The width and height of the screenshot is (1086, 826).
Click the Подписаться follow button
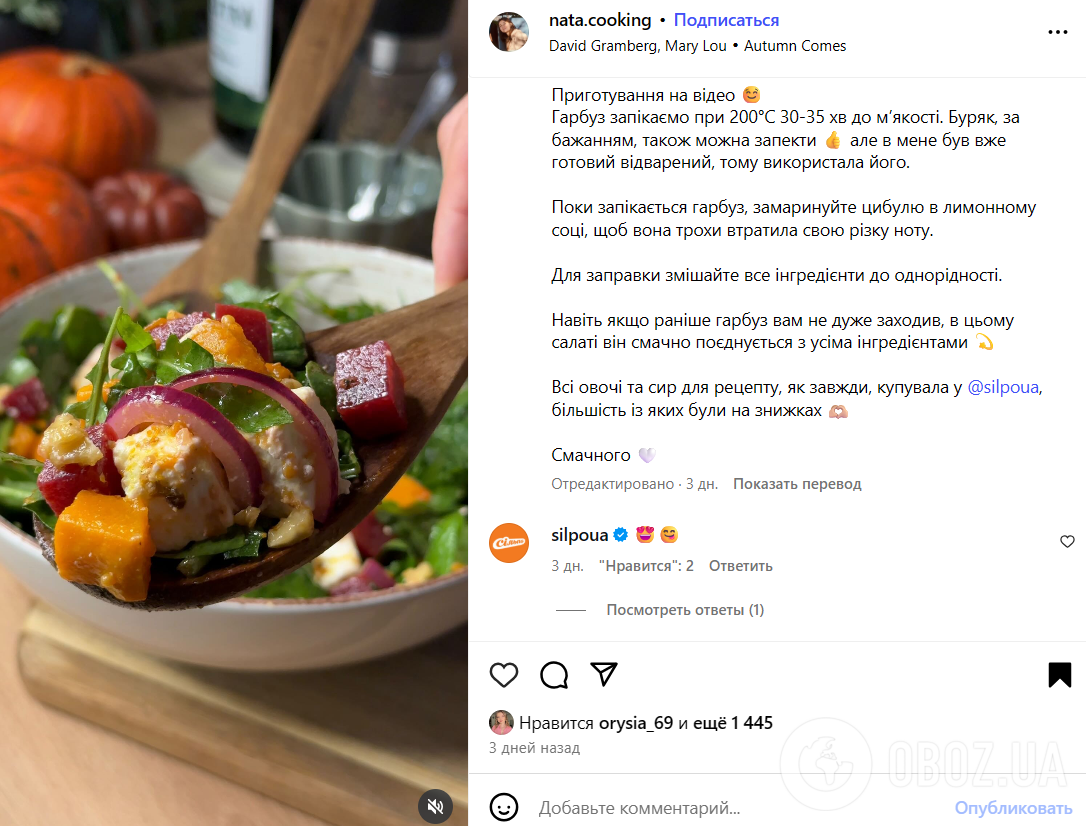coord(726,20)
